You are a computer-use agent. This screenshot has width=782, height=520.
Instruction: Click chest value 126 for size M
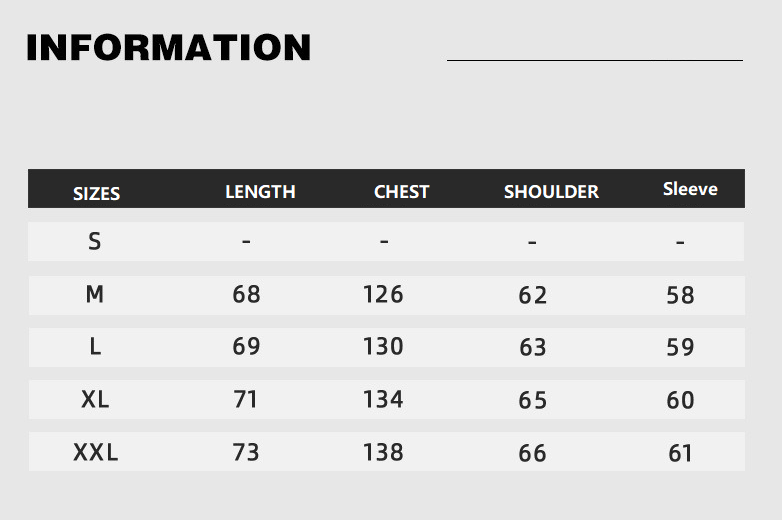pos(383,294)
